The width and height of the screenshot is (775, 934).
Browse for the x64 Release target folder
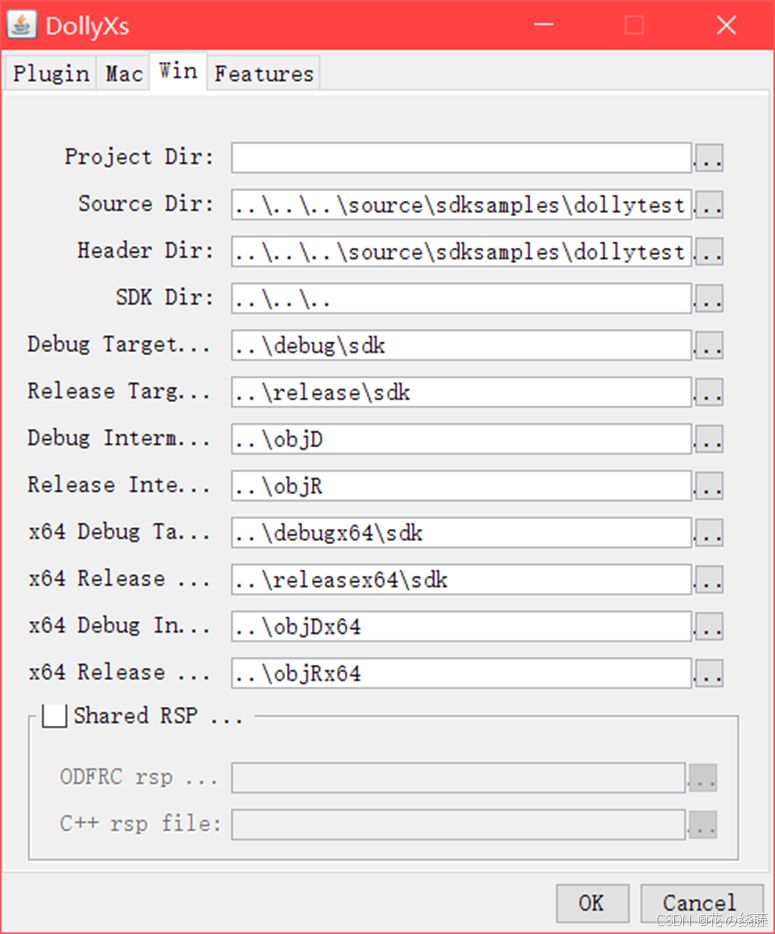click(709, 579)
